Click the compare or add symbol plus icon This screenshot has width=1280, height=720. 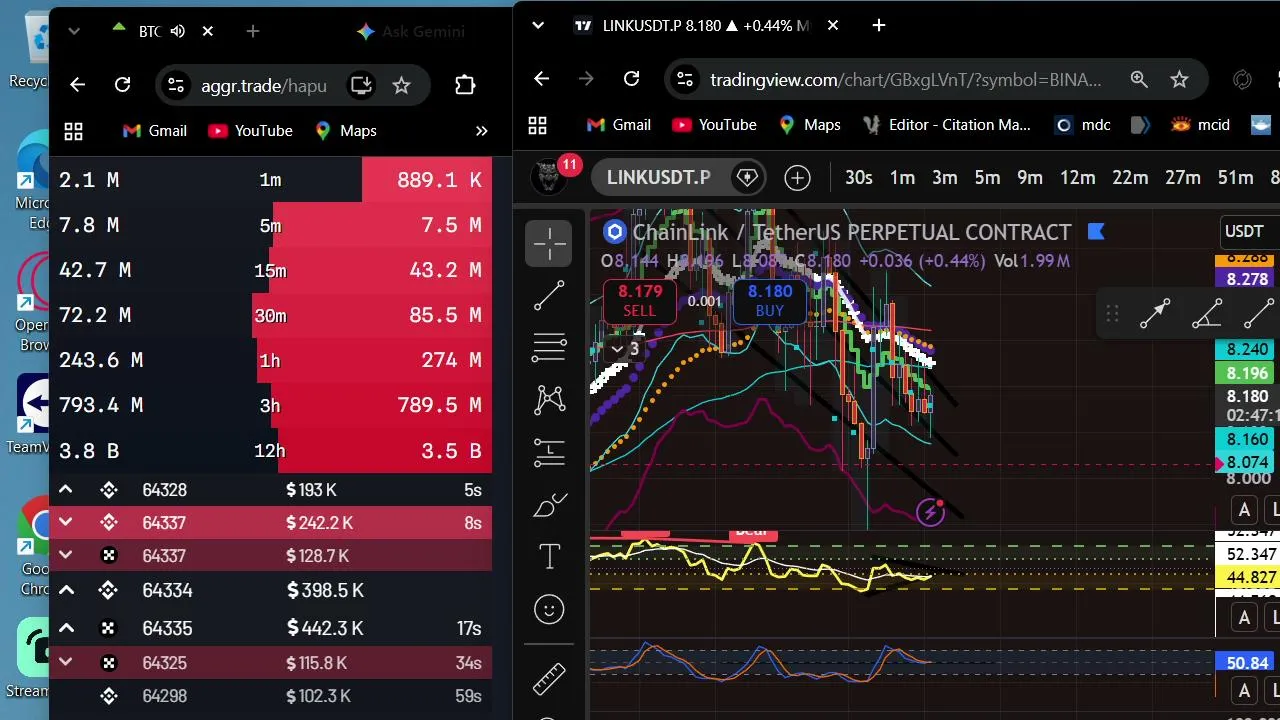[x=797, y=178]
